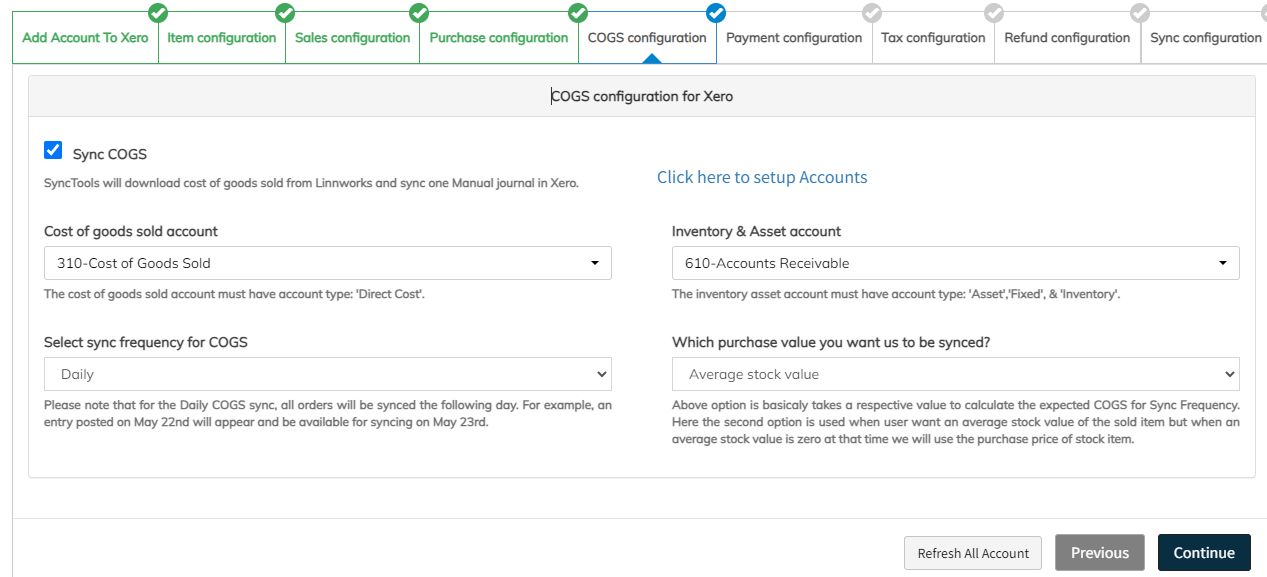Screen dimensions: 1267x577
Task: Switch to Payment configuration tab
Action: [793, 38]
